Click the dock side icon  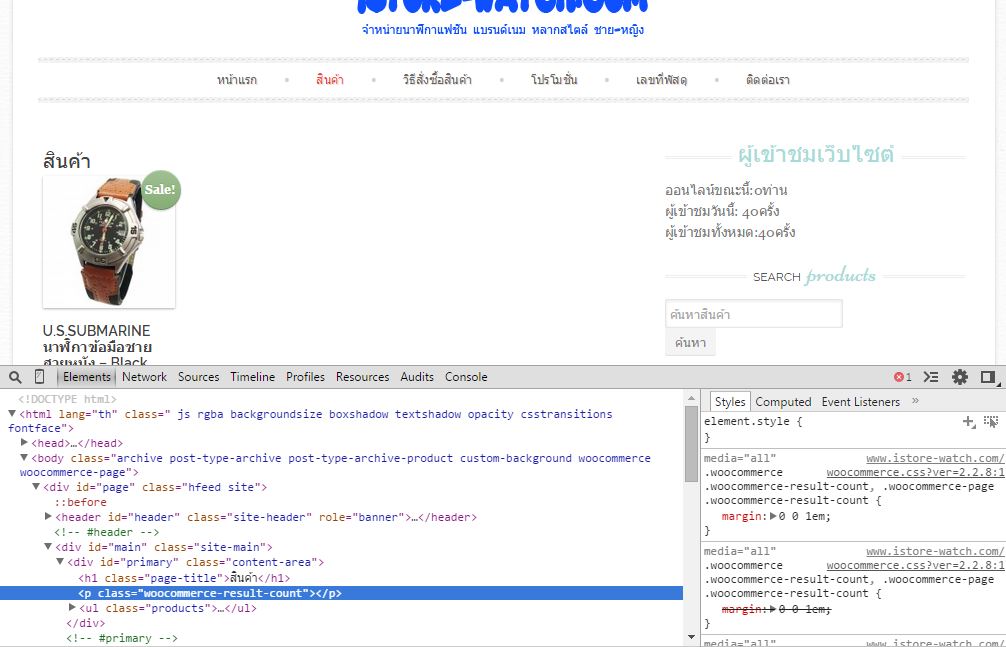[988, 377]
